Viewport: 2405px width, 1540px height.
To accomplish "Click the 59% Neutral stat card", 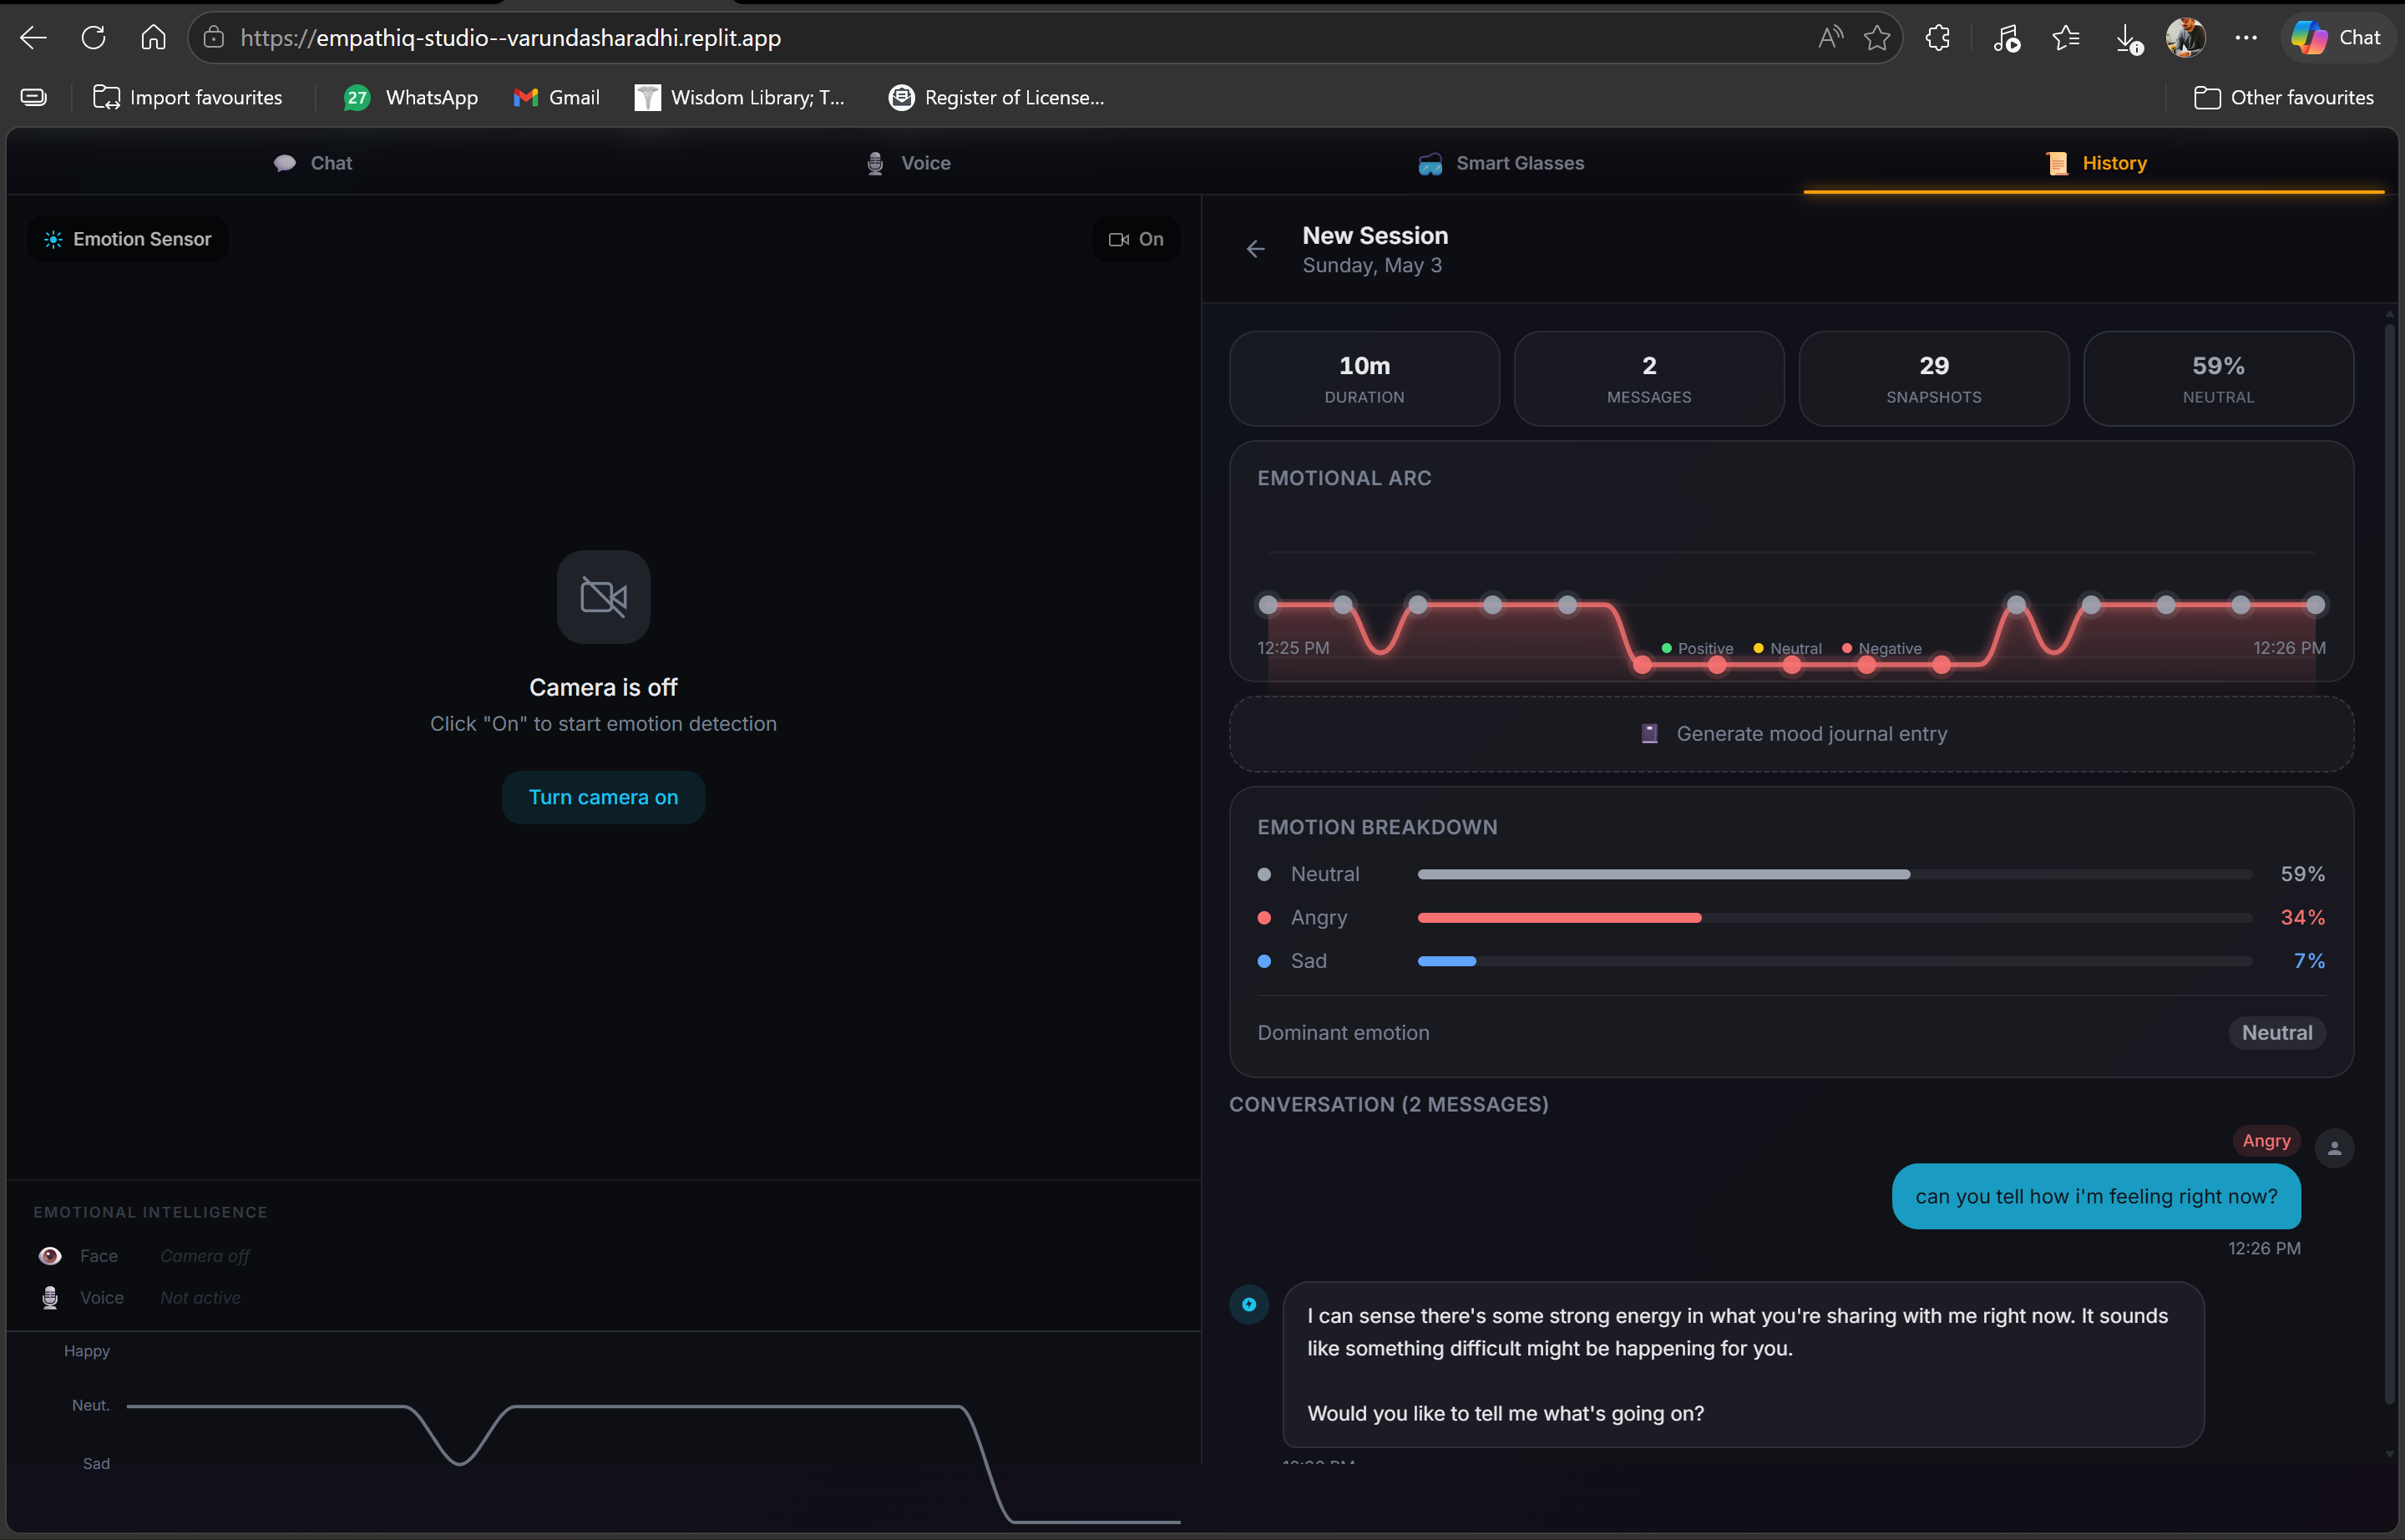I will point(2218,379).
